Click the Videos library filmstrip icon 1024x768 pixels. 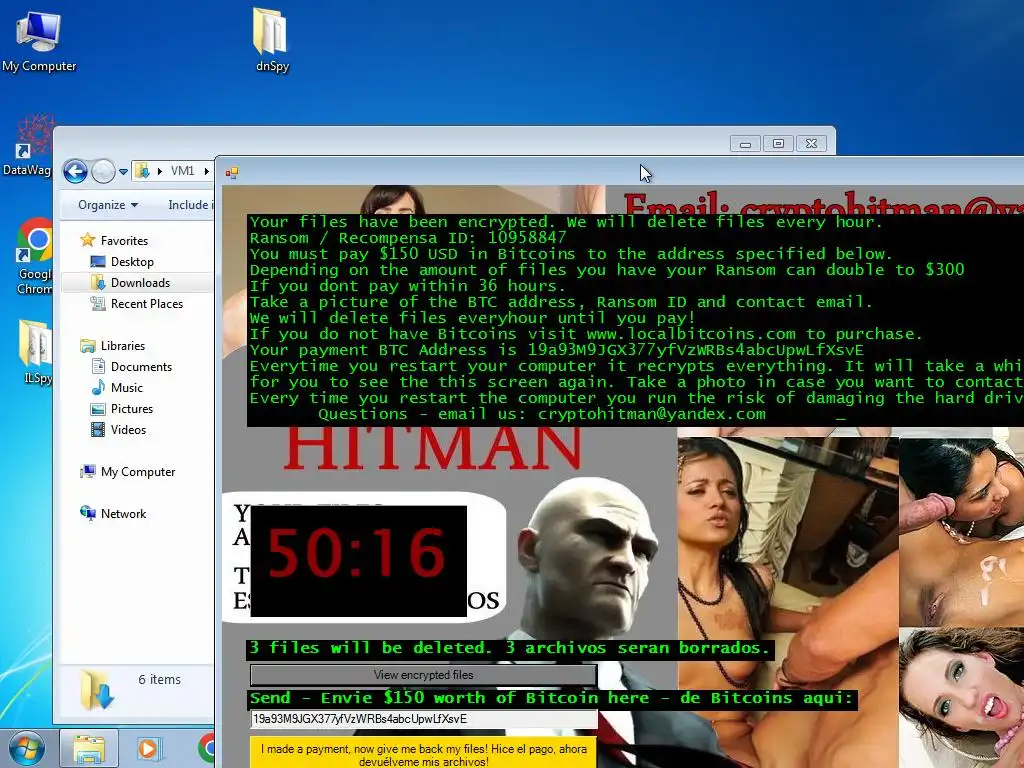(x=98, y=430)
